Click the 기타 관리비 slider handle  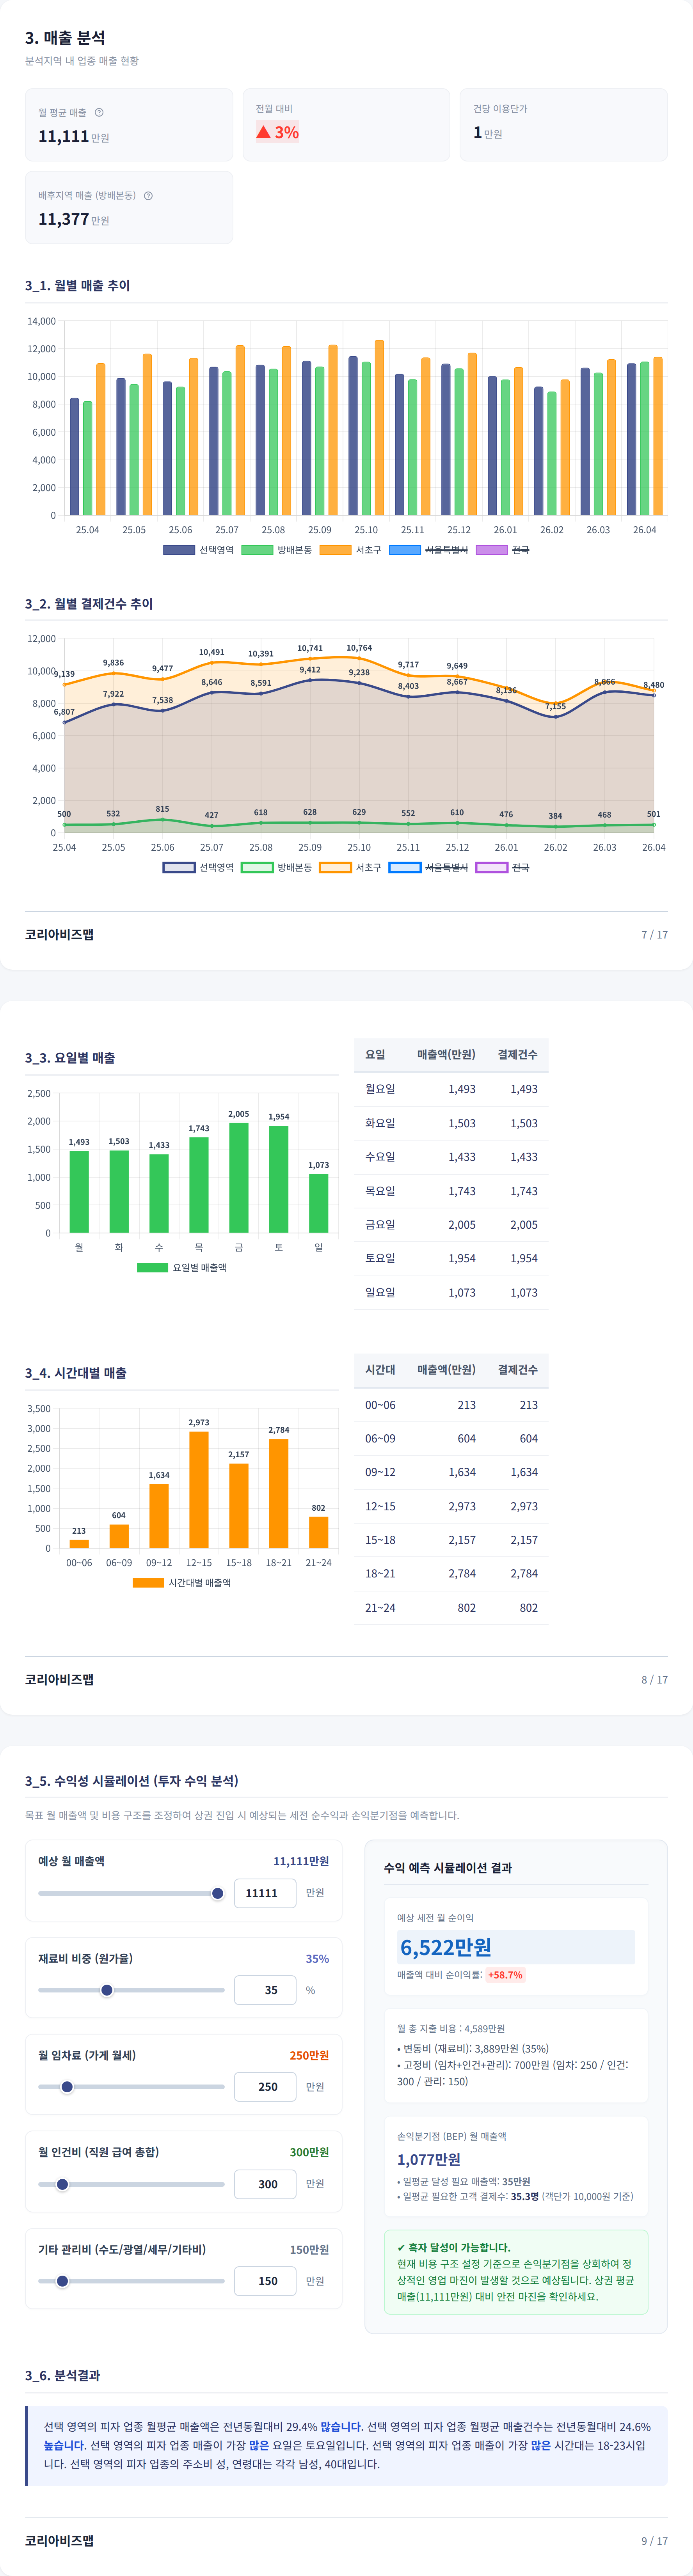[62, 2281]
